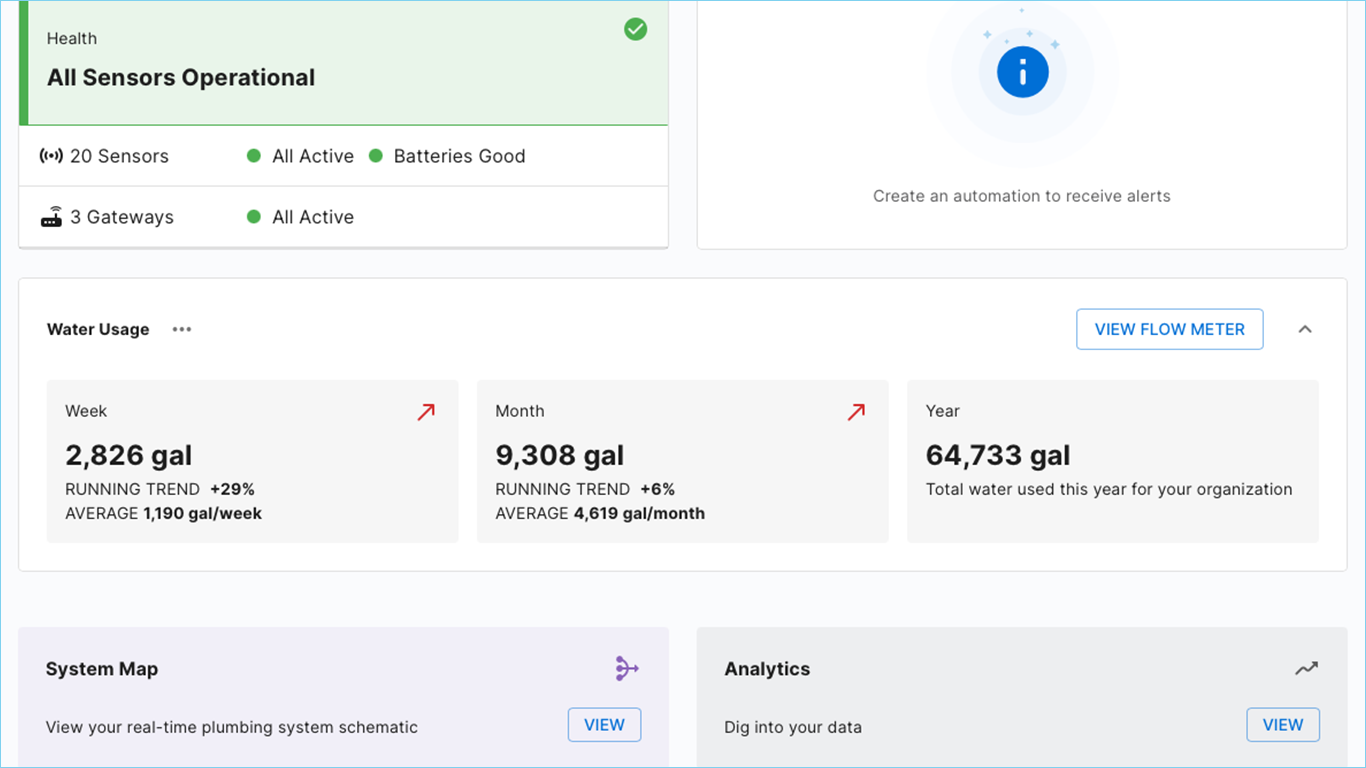Click Dig into your data text

(793, 727)
